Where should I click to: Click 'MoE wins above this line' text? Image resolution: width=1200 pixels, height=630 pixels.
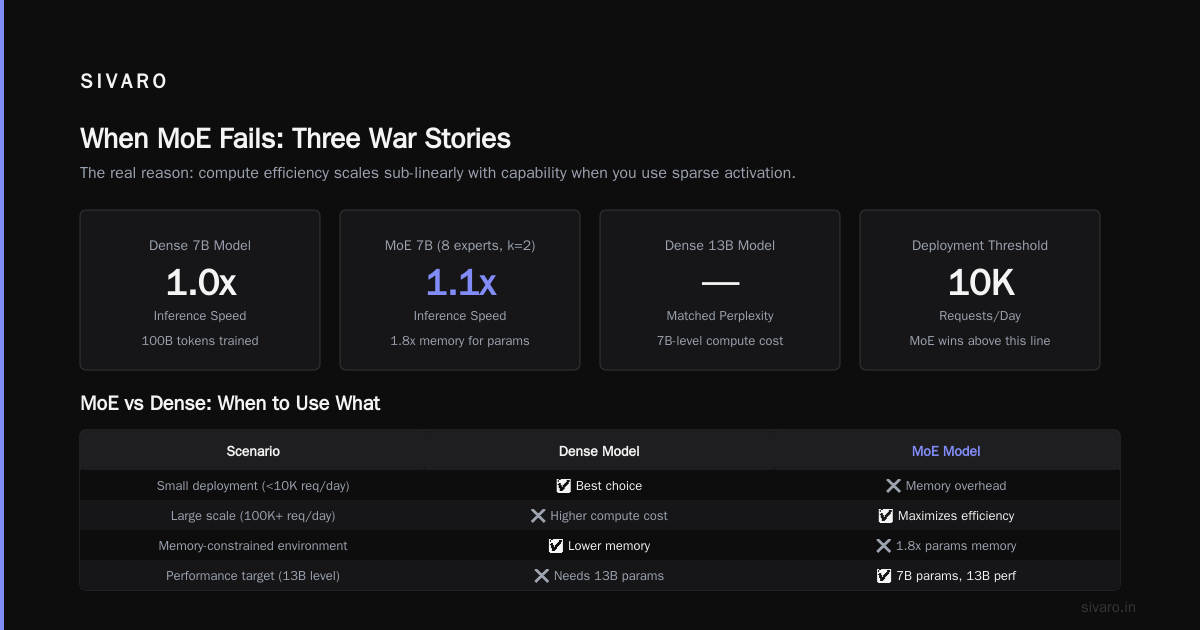(980, 341)
